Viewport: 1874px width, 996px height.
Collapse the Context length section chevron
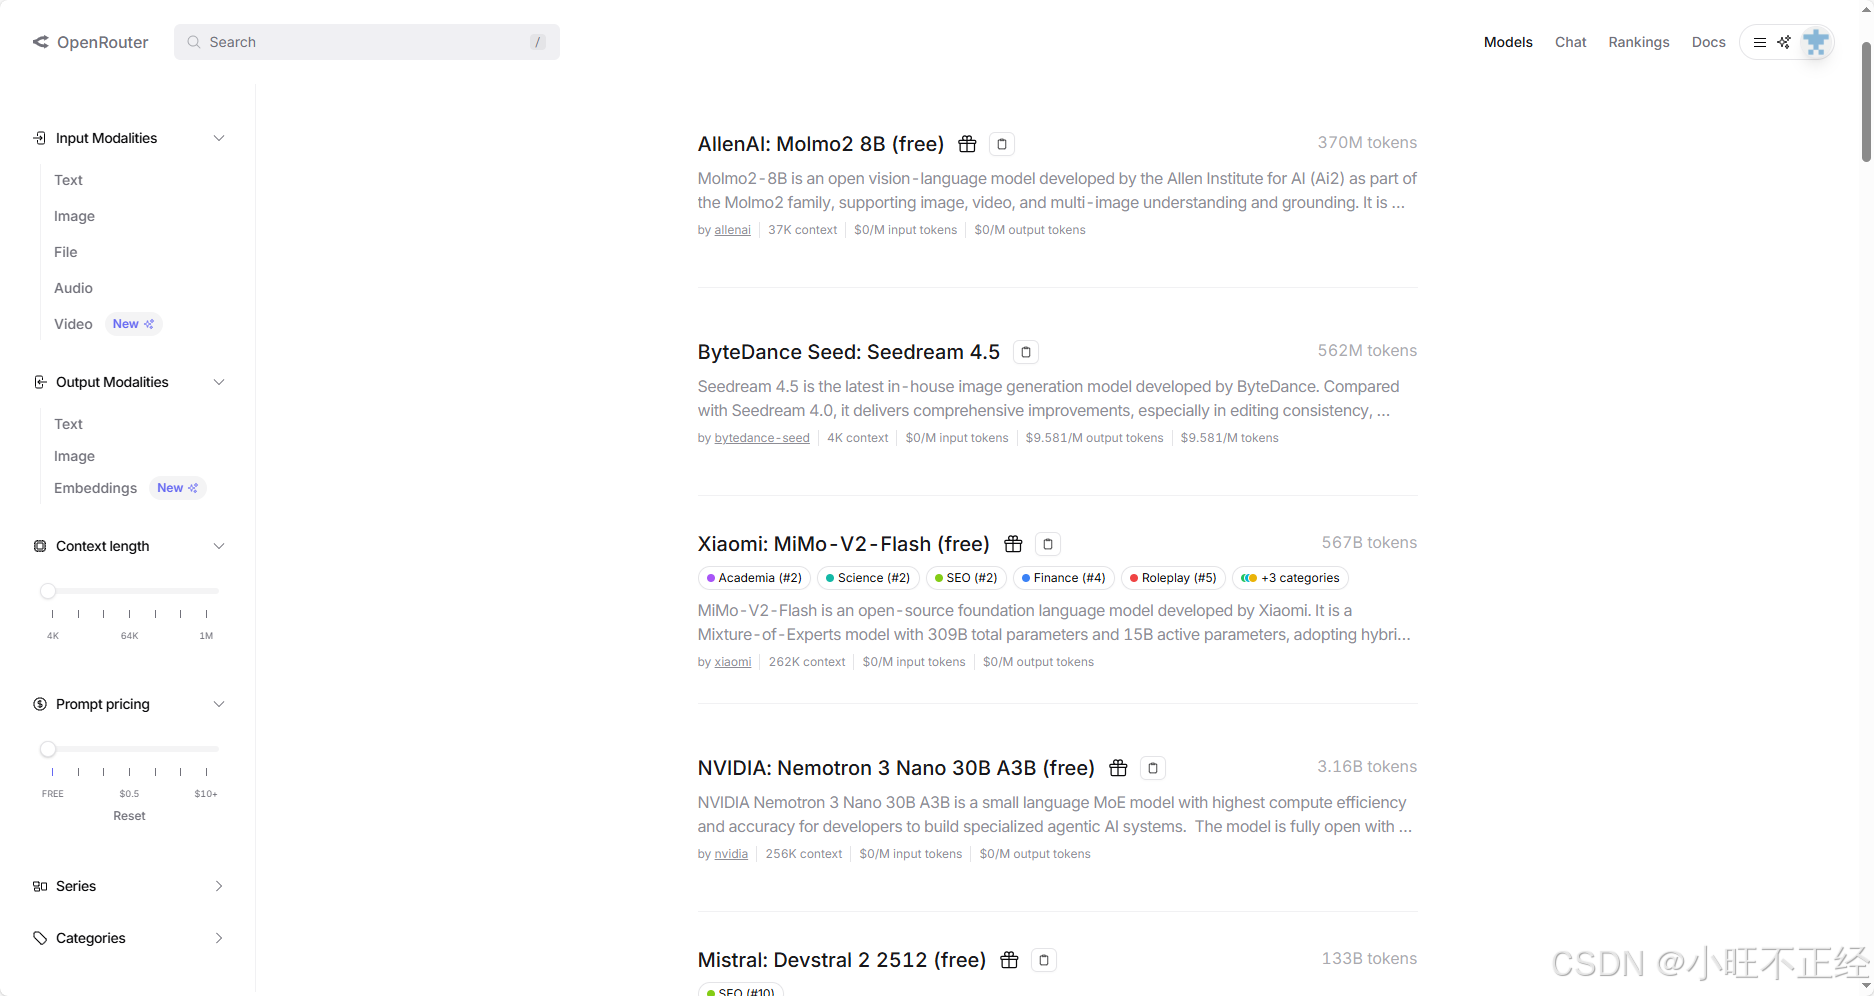tap(219, 546)
